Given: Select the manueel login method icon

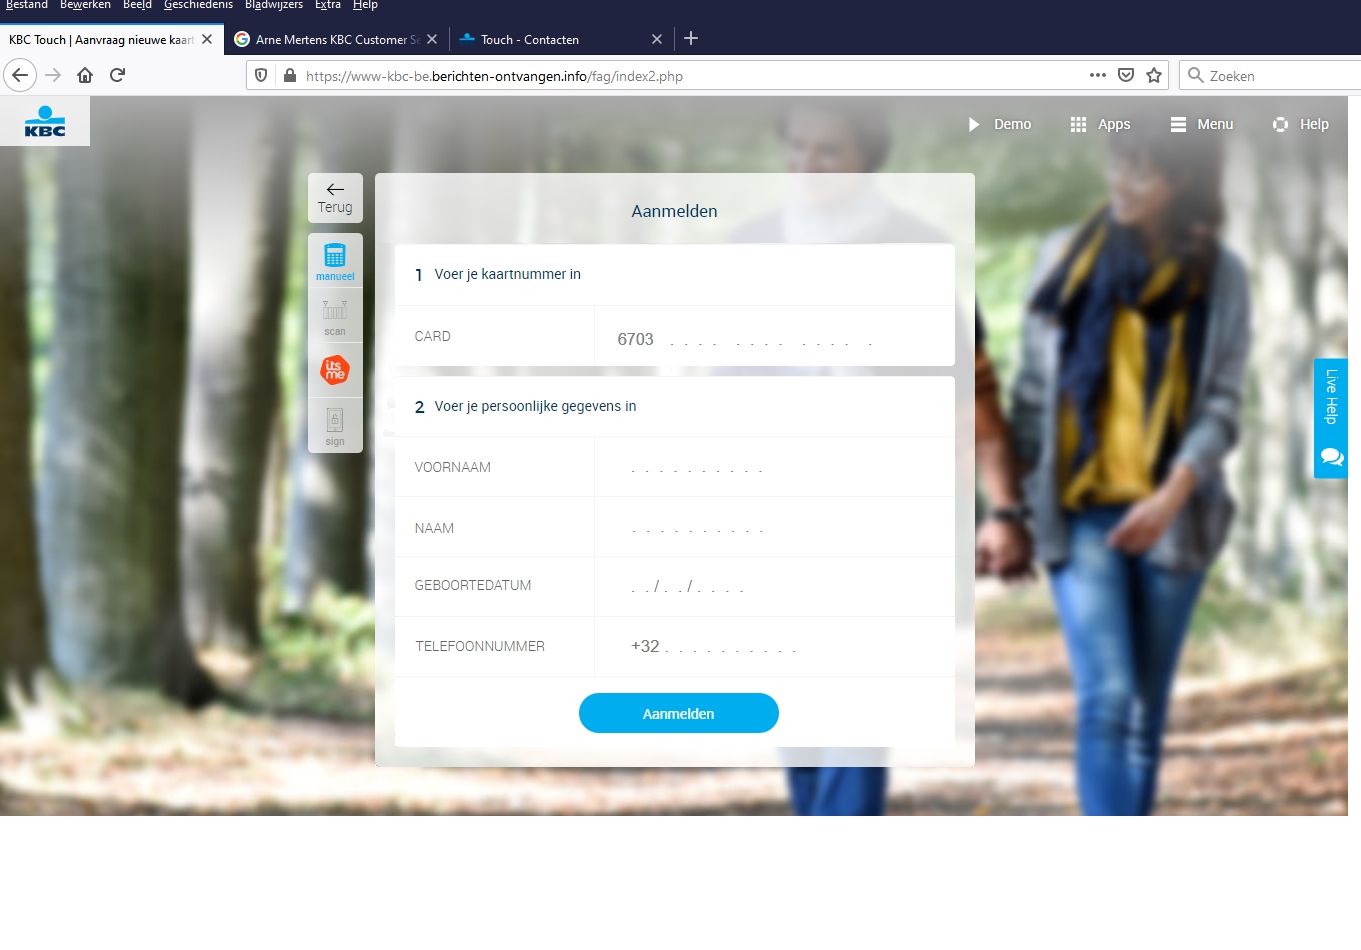Looking at the screenshot, I should pyautogui.click(x=335, y=261).
